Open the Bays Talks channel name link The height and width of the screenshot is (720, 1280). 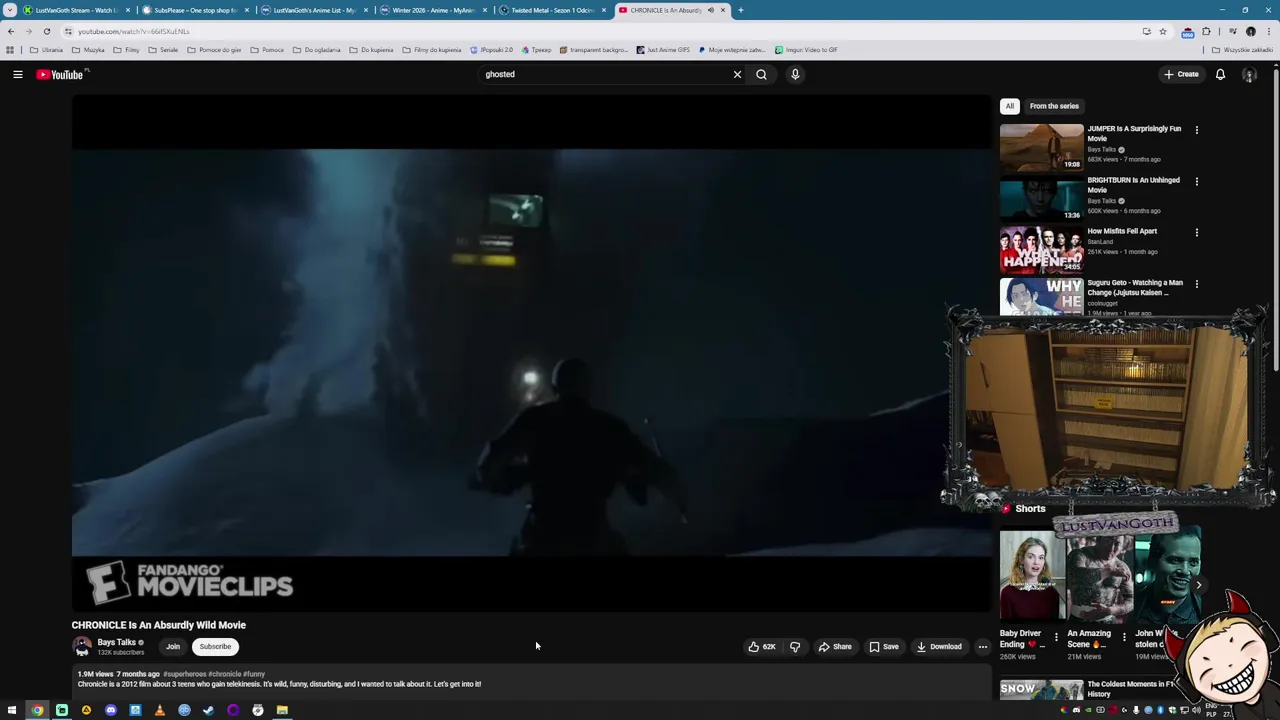(x=116, y=642)
